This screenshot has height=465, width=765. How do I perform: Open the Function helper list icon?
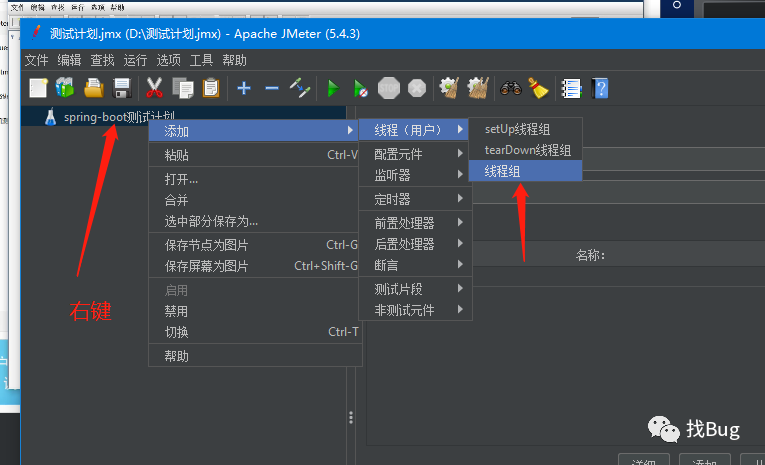pyautogui.click(x=571, y=89)
